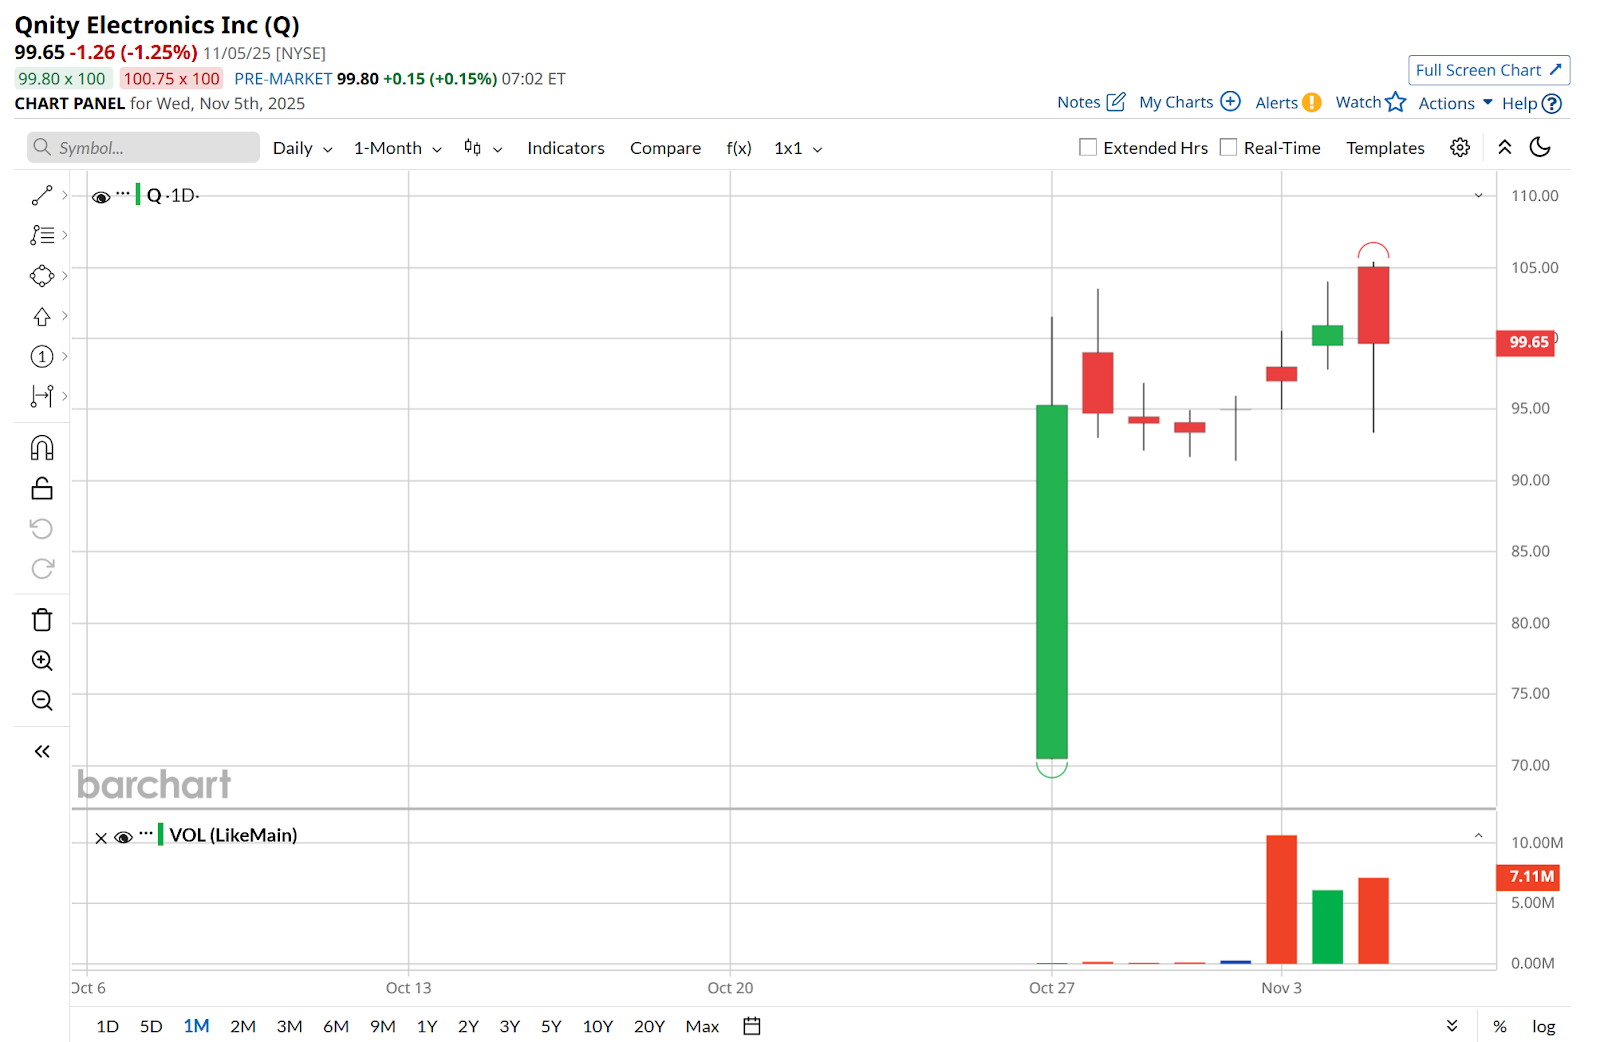Open Help for the chart
1600x1042 pixels.
point(1532,103)
